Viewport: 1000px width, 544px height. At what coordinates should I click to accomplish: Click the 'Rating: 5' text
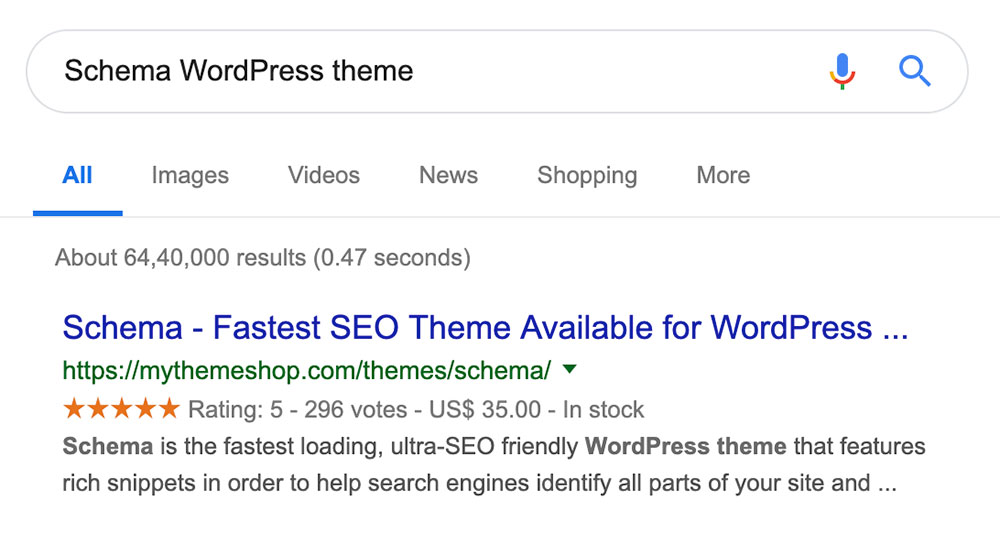(235, 409)
